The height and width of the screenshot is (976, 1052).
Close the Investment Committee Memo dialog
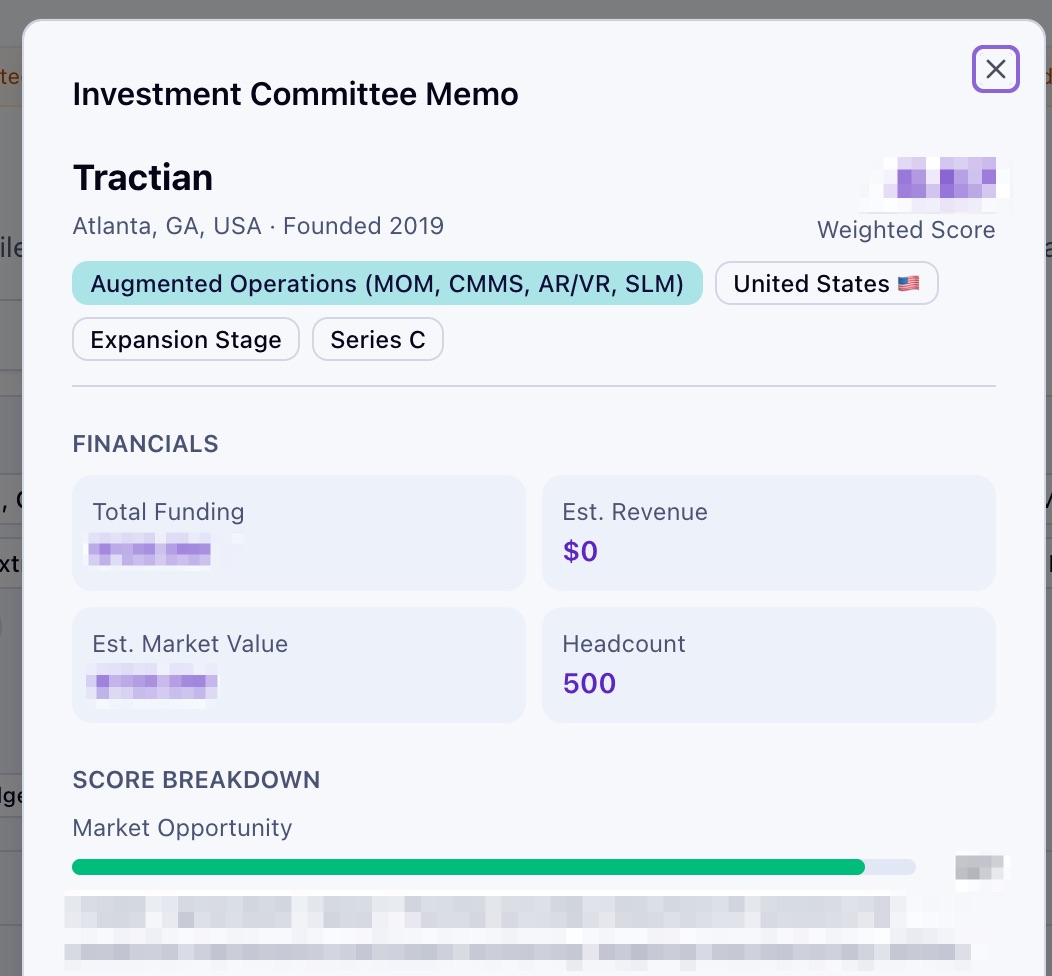[995, 69]
